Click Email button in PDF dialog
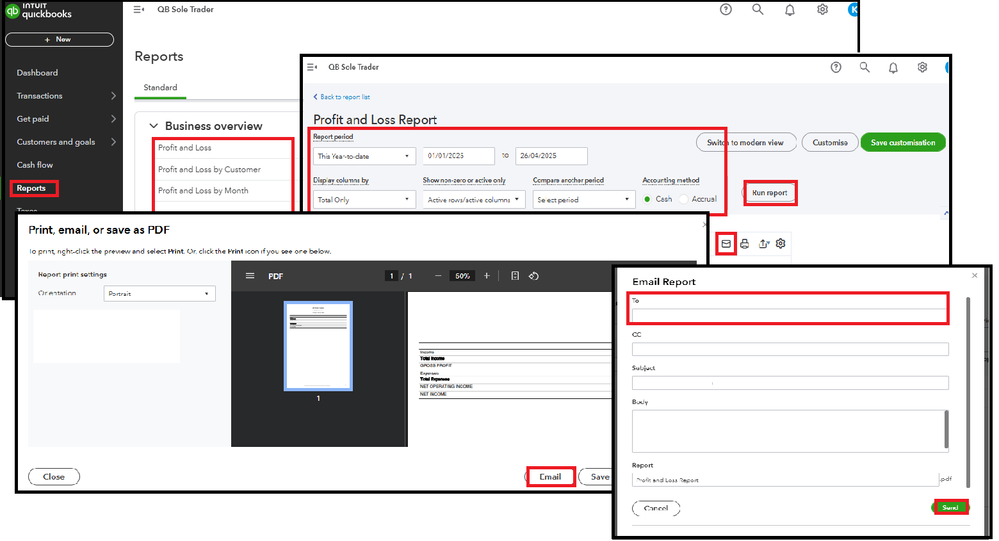Viewport: 999px width, 541px height. pos(550,477)
